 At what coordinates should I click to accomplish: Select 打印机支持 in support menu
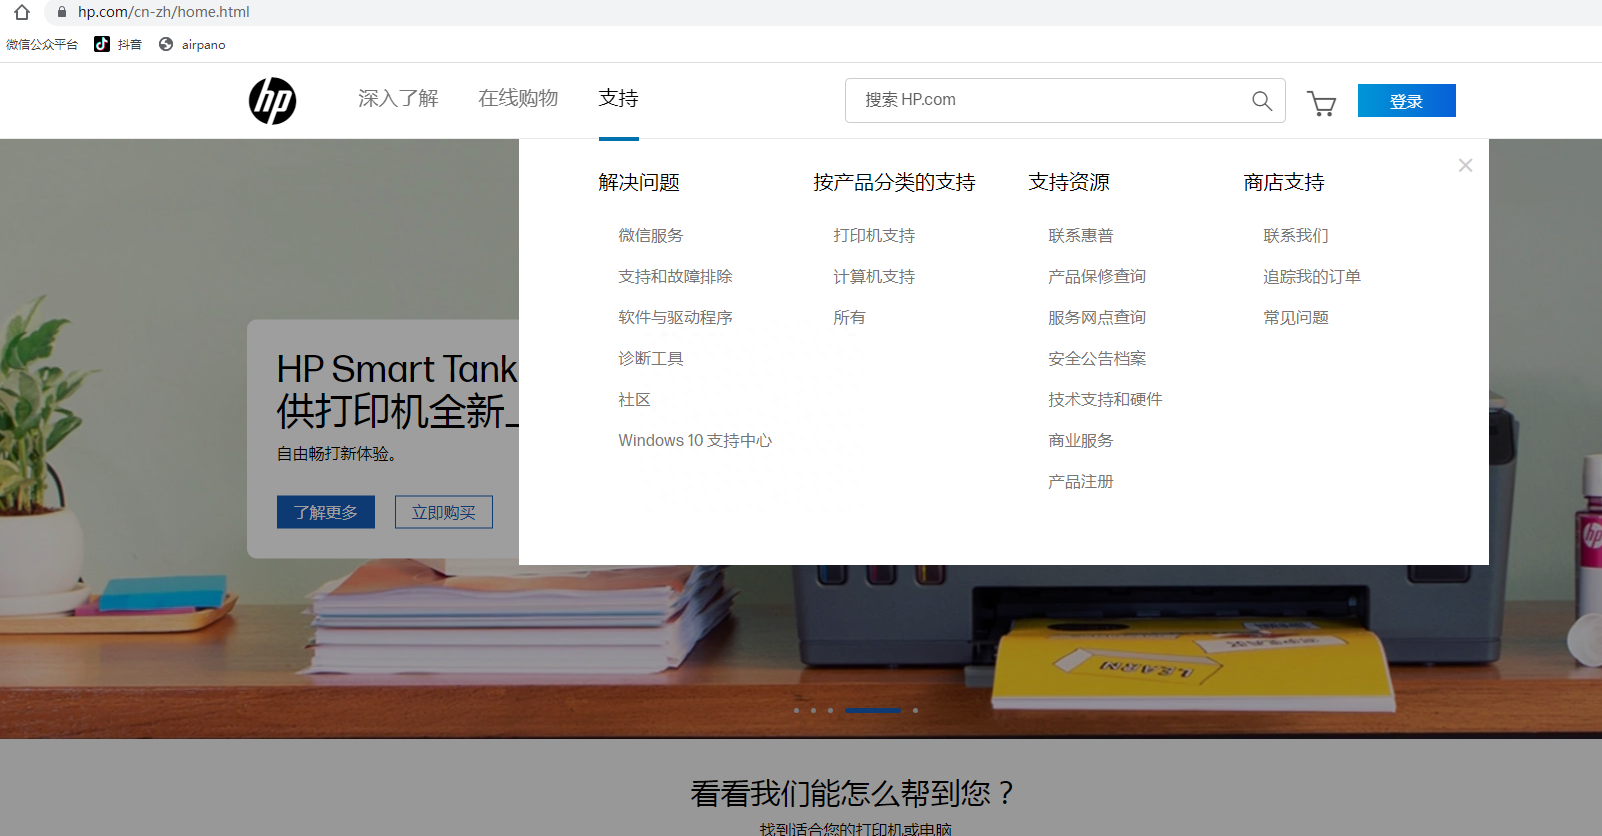pyautogui.click(x=874, y=235)
